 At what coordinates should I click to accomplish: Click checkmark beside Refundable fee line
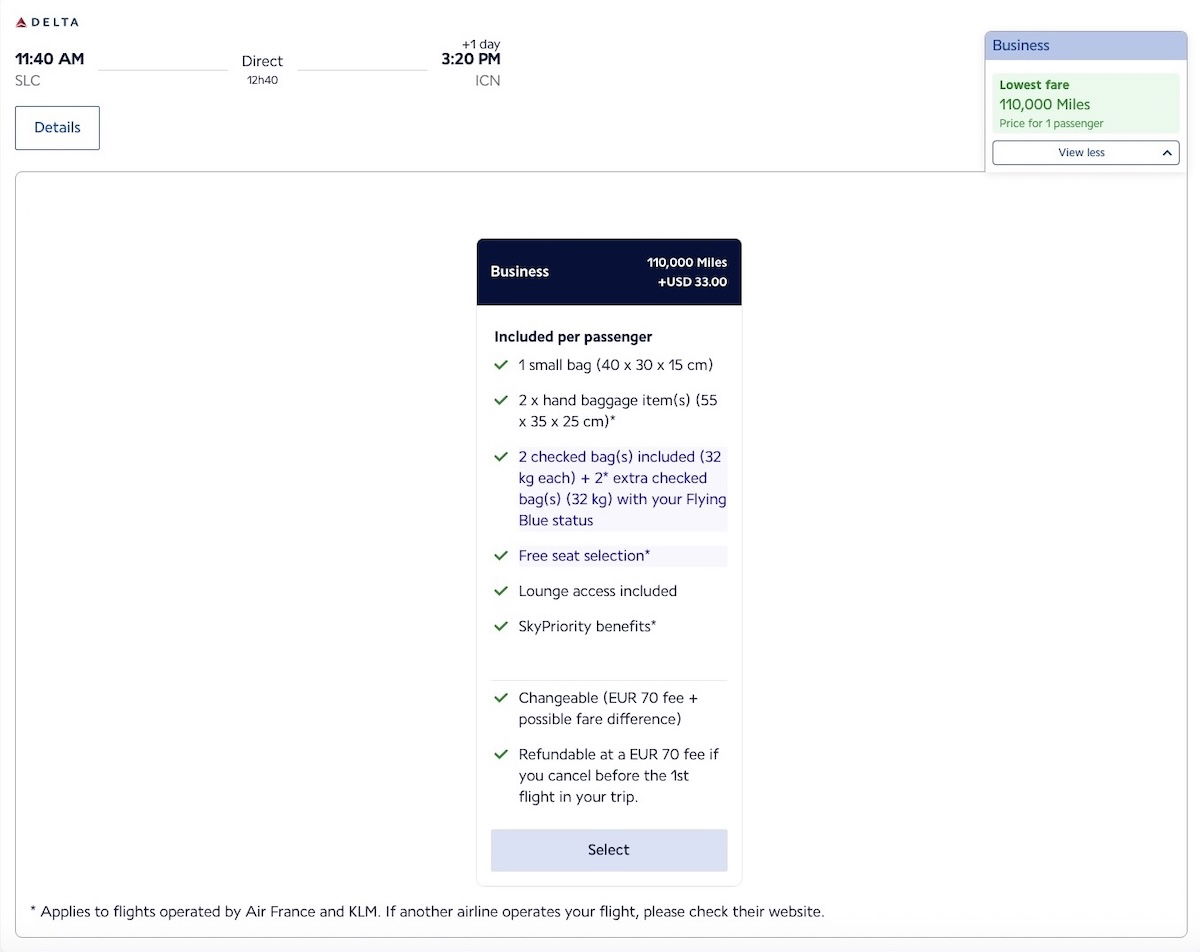[x=502, y=755]
